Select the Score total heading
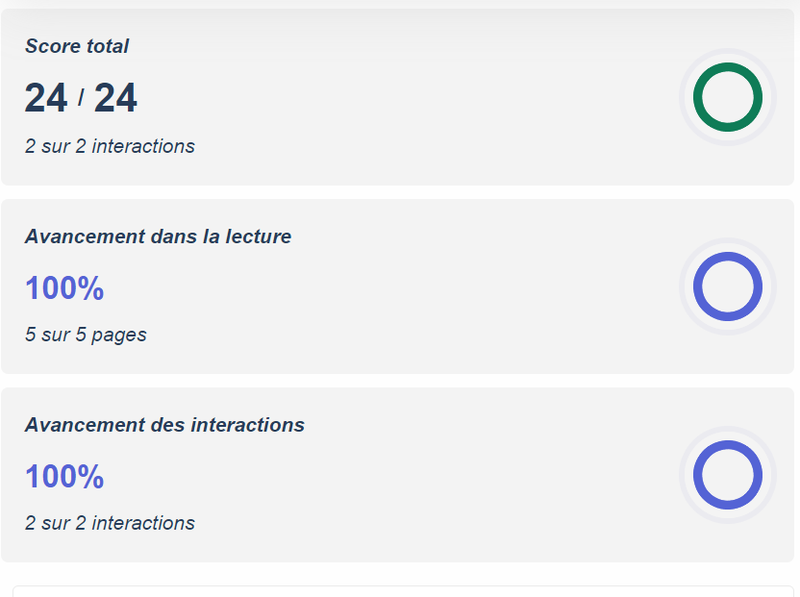800x597 pixels. click(x=77, y=46)
